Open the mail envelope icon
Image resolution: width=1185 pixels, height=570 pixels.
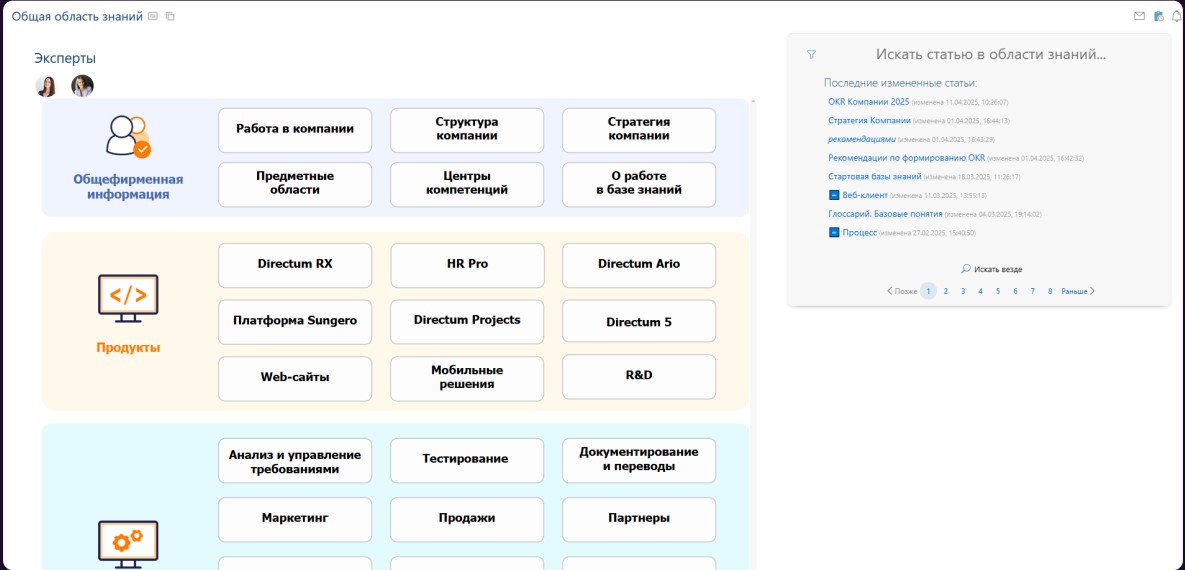pos(1140,16)
